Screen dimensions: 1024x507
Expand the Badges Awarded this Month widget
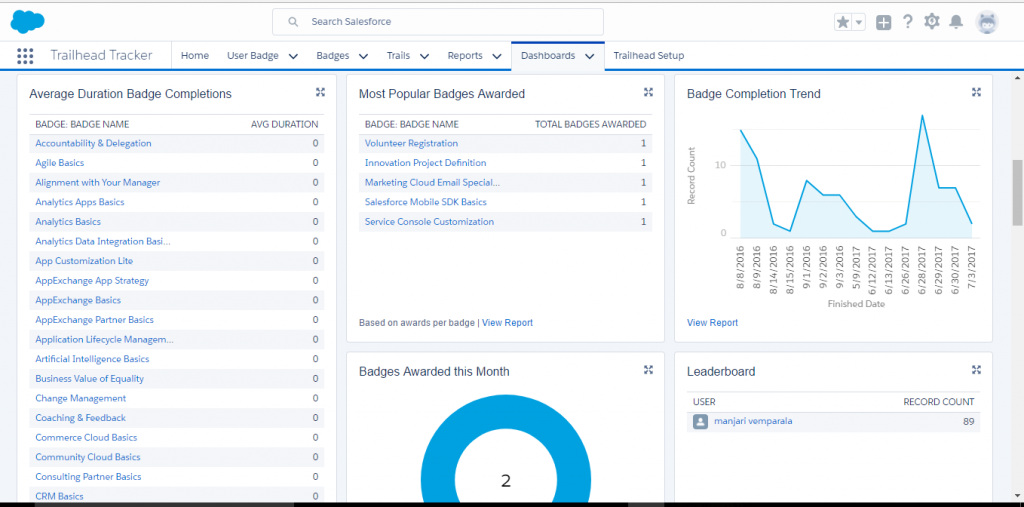tap(648, 370)
